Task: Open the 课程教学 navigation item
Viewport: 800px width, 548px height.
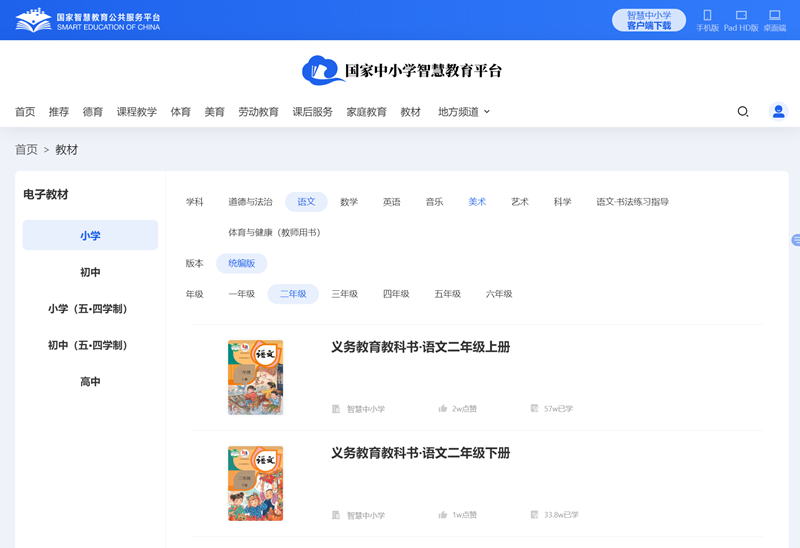Action: click(137, 112)
